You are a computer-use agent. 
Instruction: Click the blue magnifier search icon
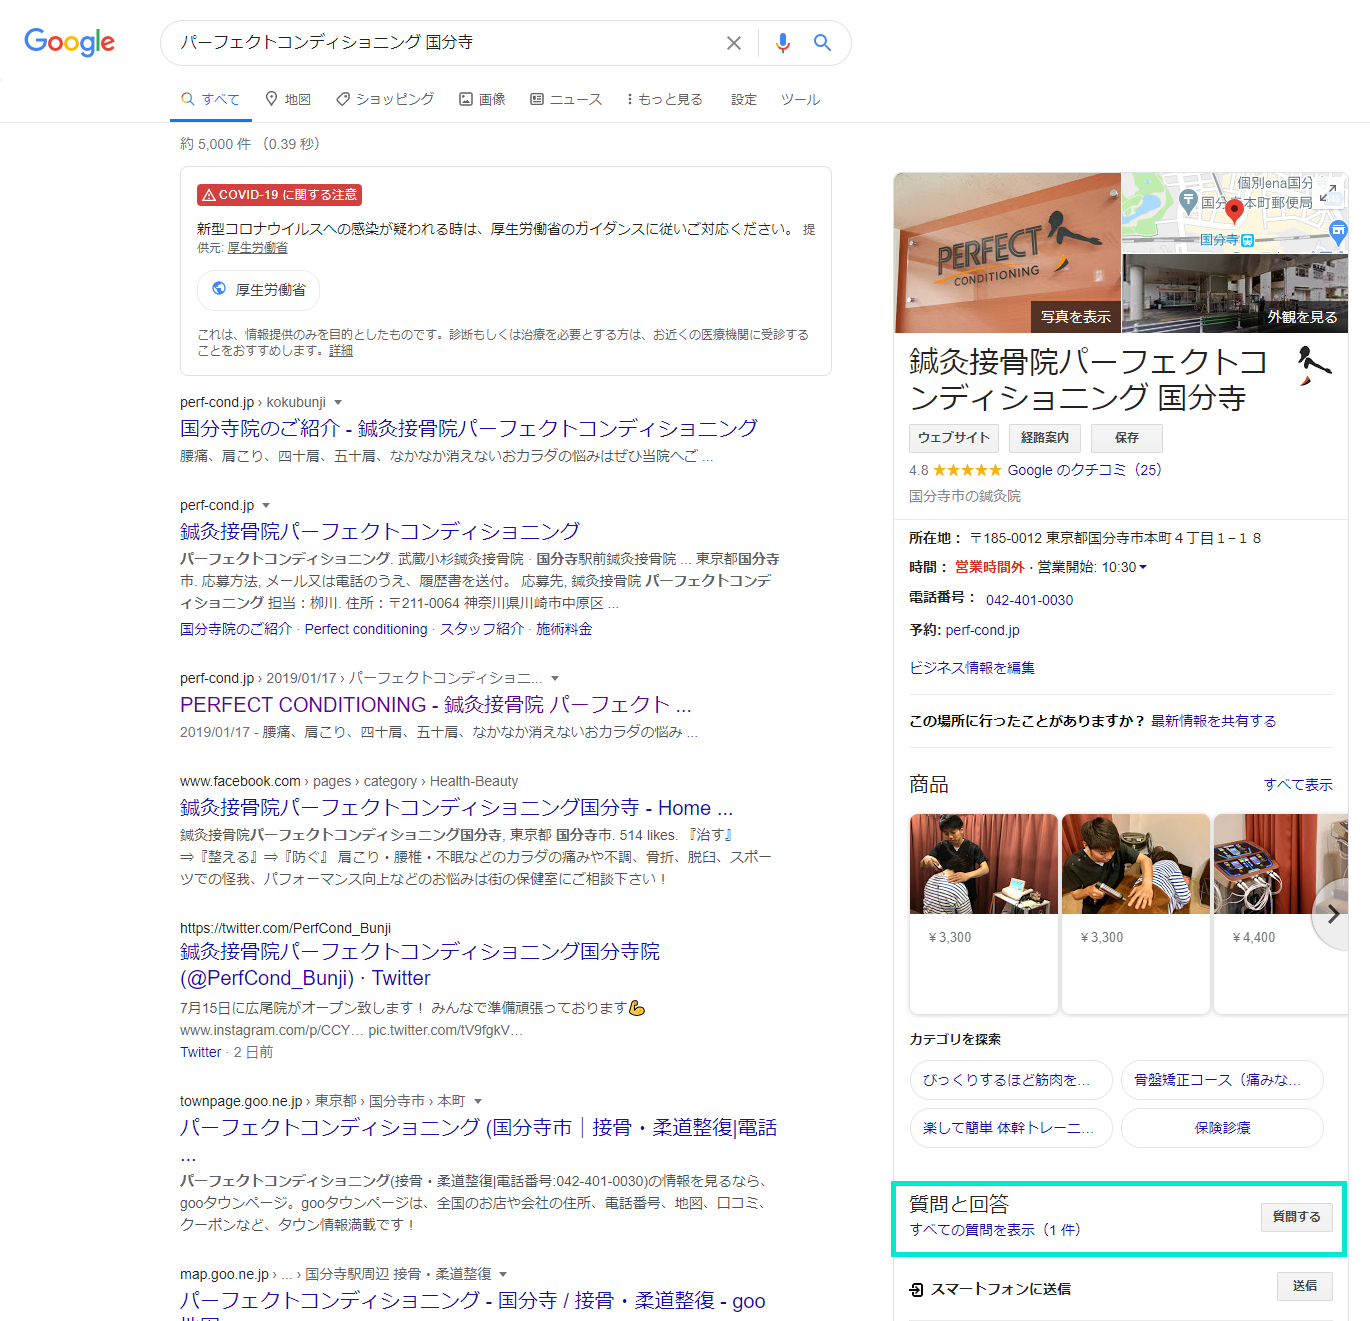(822, 43)
